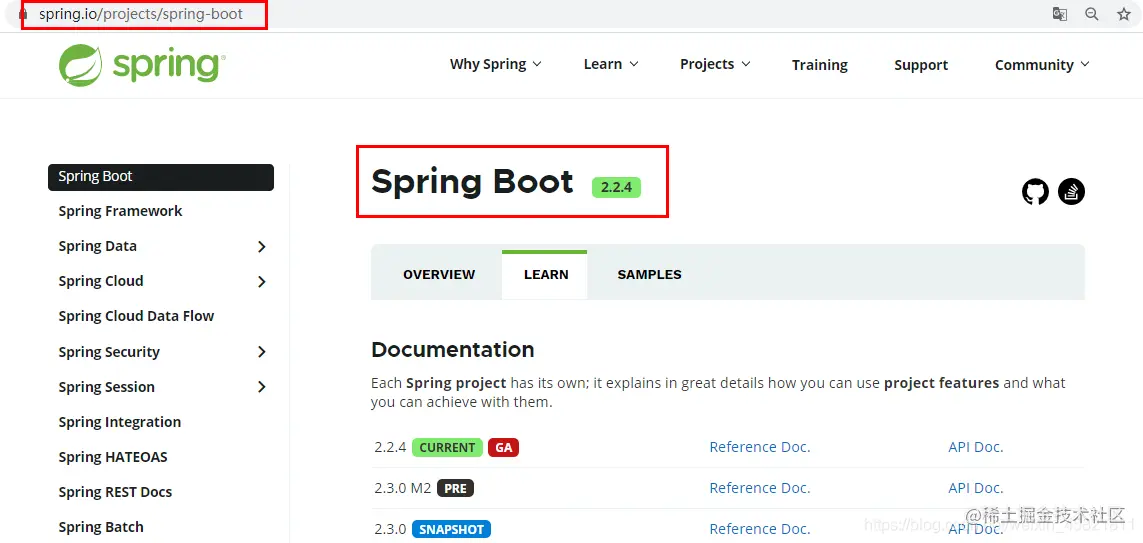This screenshot has height=543, width=1143.
Task: Select Spring Integration in the sidebar
Action: click(120, 422)
